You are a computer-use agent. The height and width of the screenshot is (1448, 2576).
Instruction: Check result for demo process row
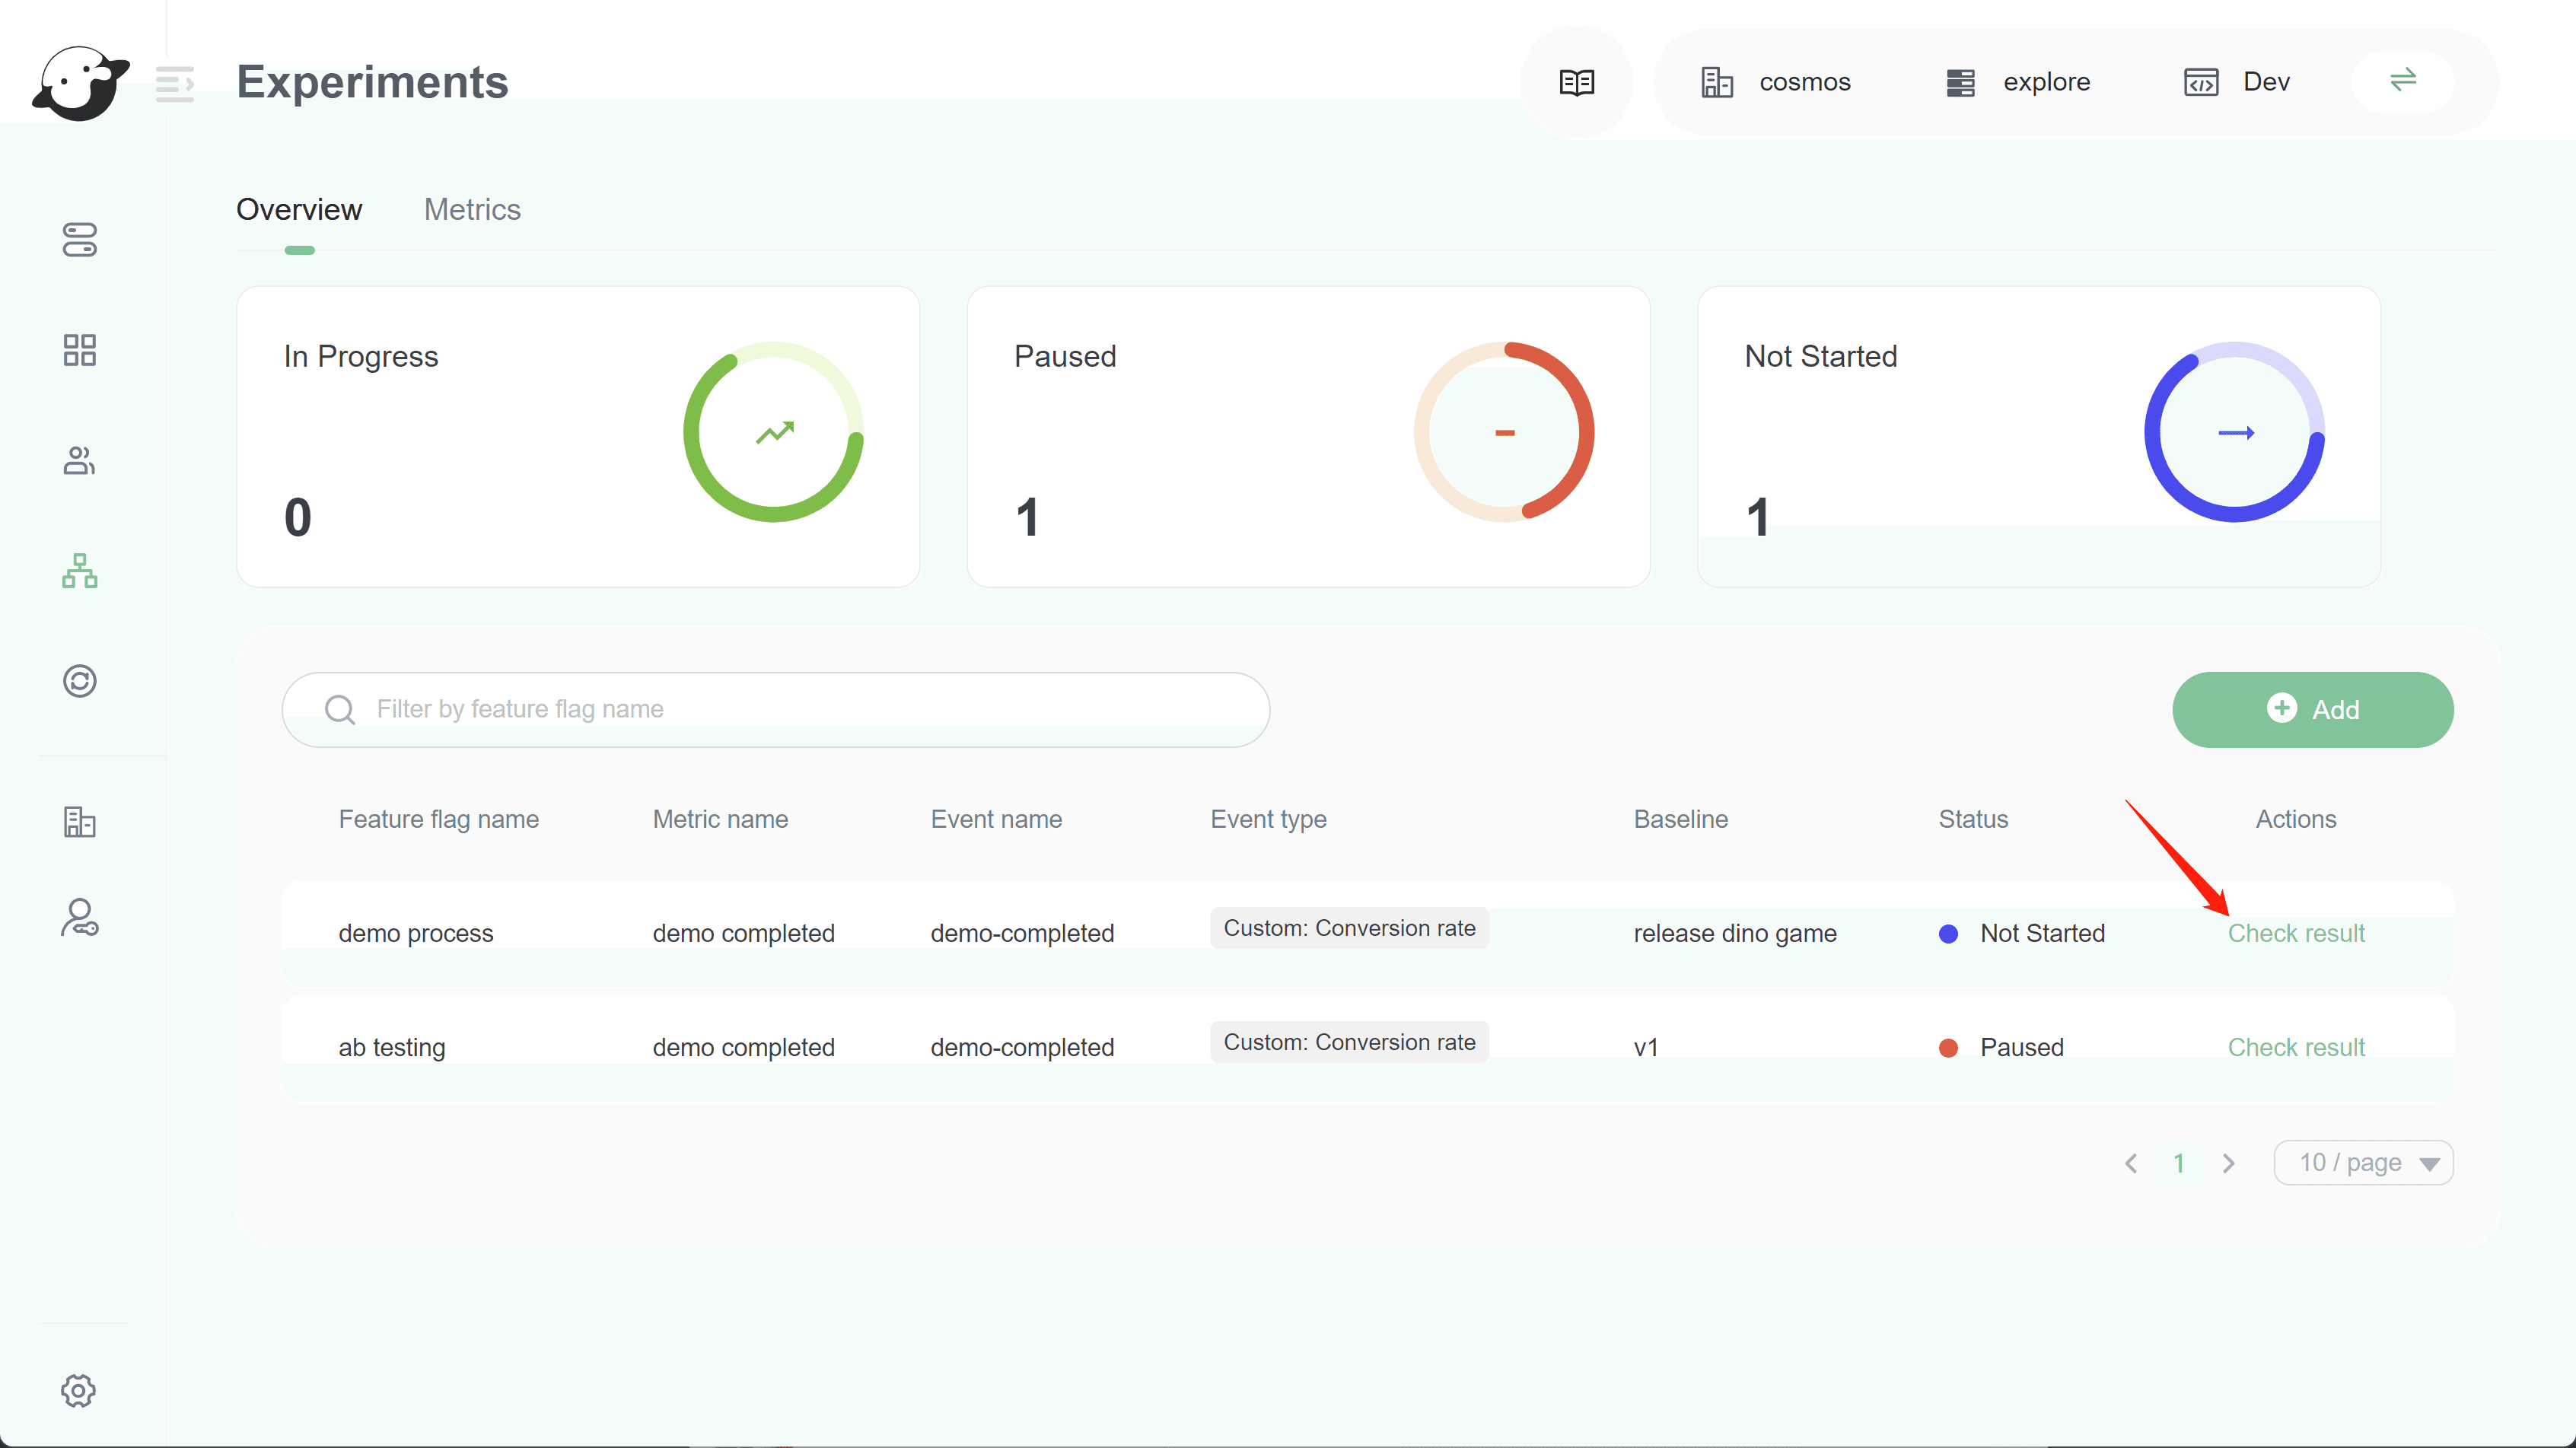pyautogui.click(x=2295, y=933)
